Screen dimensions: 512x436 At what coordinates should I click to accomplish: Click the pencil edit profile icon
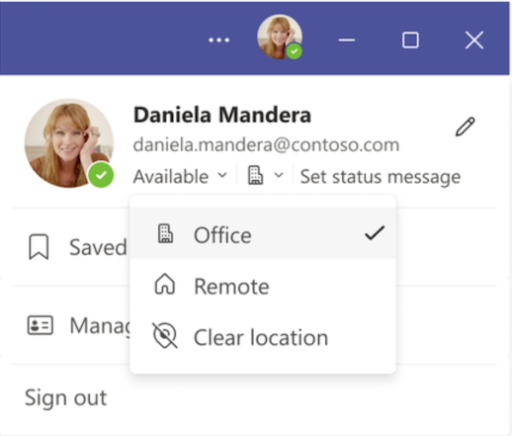tap(465, 127)
